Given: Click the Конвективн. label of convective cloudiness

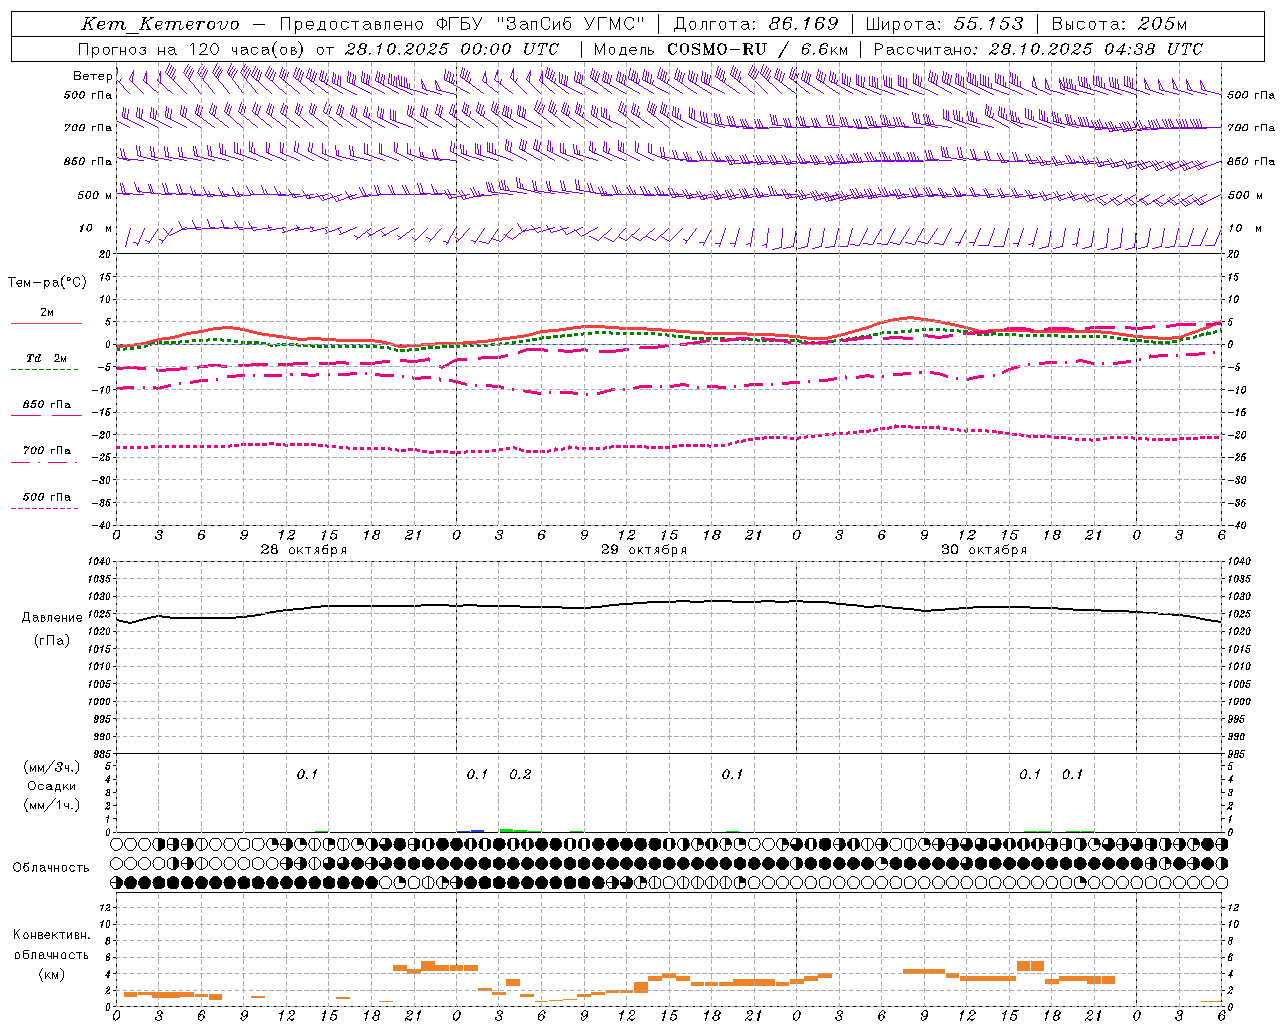Looking at the screenshot, I should pyautogui.click(x=51, y=935).
